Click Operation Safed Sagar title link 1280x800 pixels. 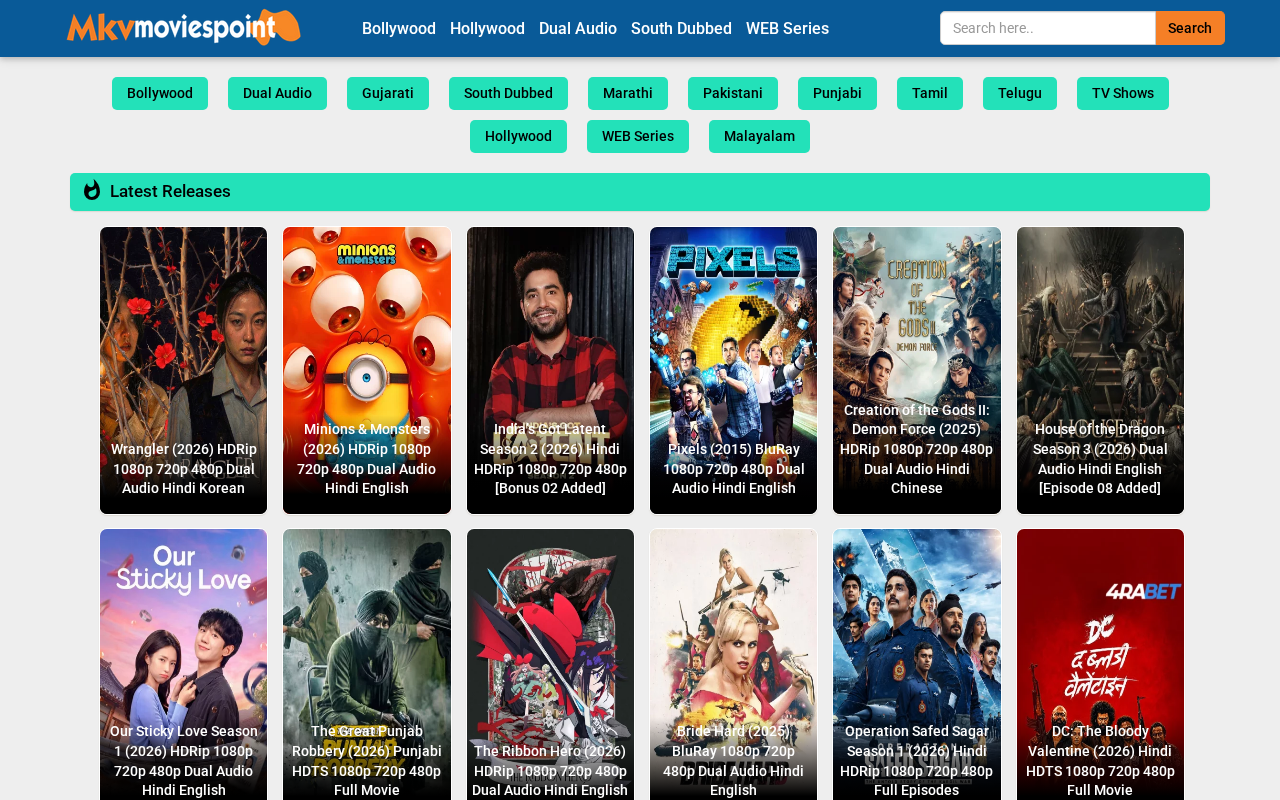pyautogui.click(x=917, y=761)
